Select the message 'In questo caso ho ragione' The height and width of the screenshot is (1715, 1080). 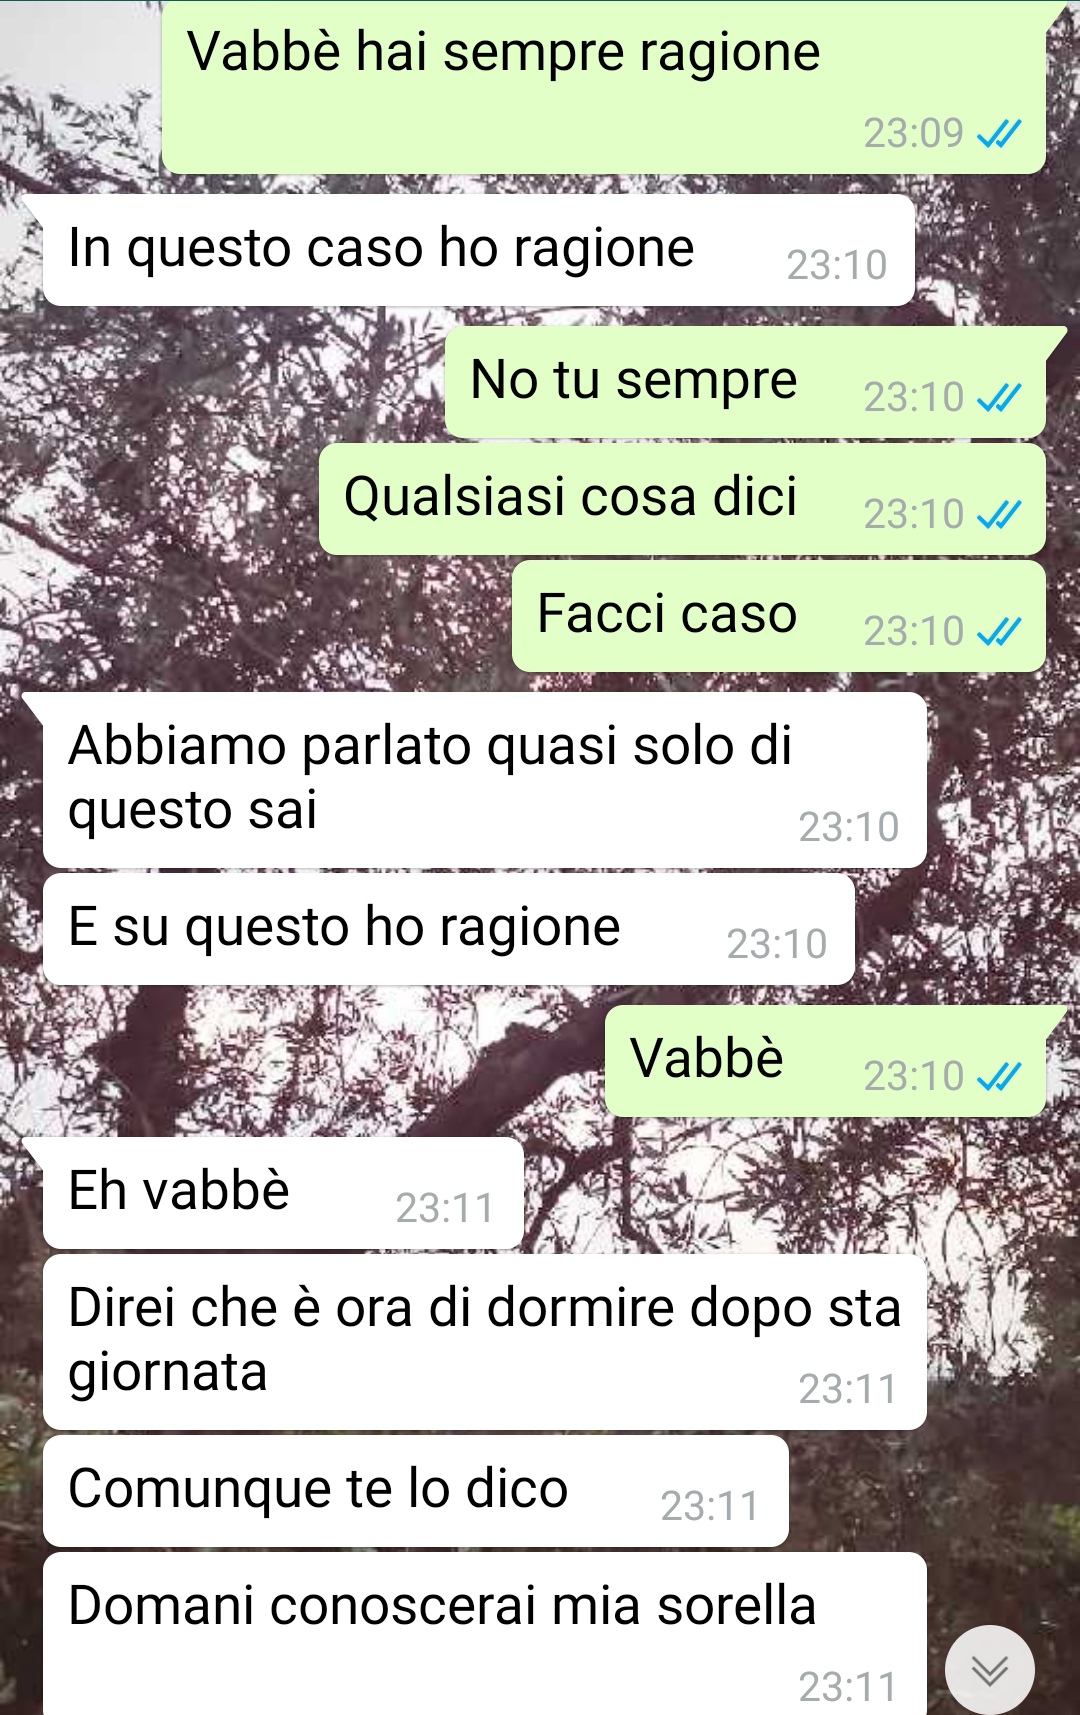pos(478,250)
